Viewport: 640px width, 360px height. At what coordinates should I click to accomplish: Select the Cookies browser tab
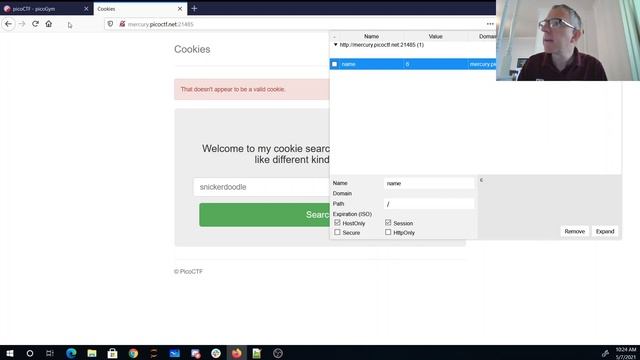[140, 9]
